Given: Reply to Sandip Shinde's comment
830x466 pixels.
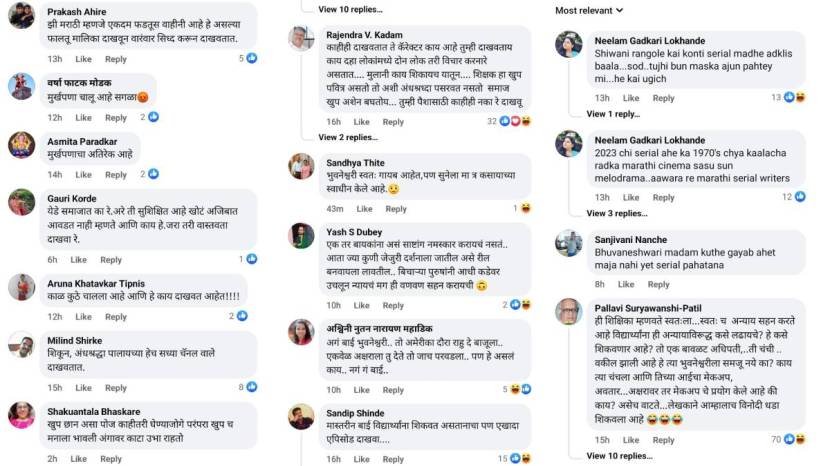Looking at the screenshot, I should [396, 459].
